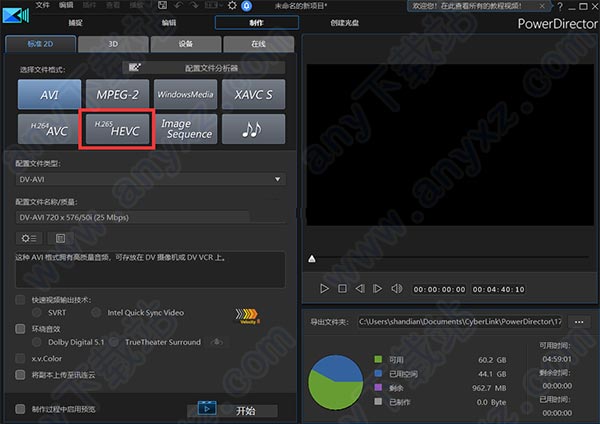Open the 配置文件分析器 profile analyzer
The width and height of the screenshot is (600, 424).
pyautogui.click(x=204, y=68)
